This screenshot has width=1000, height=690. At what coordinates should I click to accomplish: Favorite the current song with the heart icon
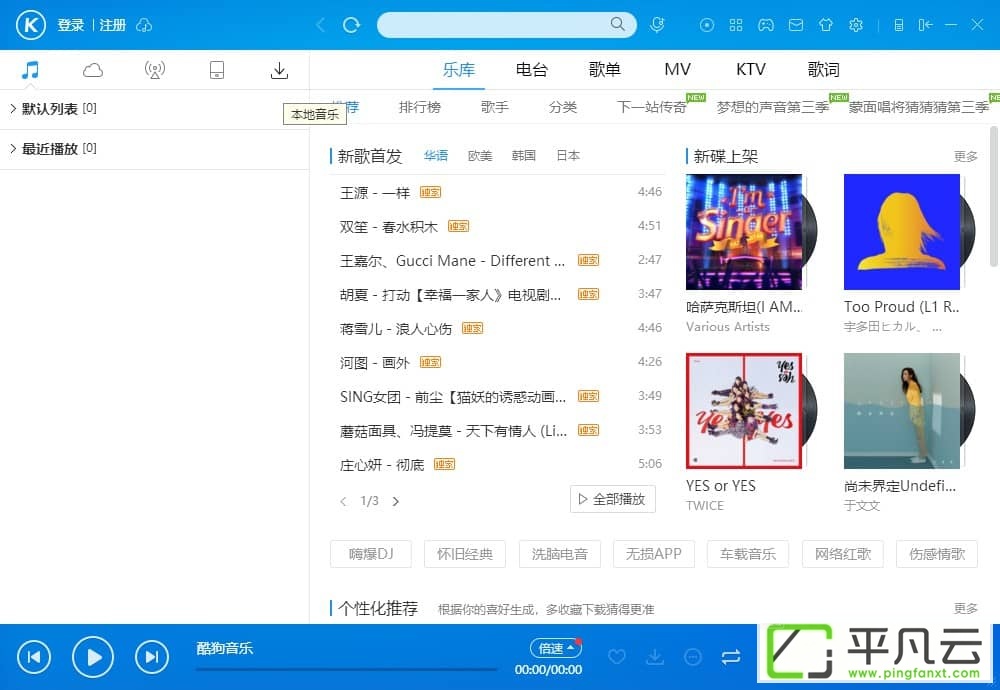click(x=617, y=657)
